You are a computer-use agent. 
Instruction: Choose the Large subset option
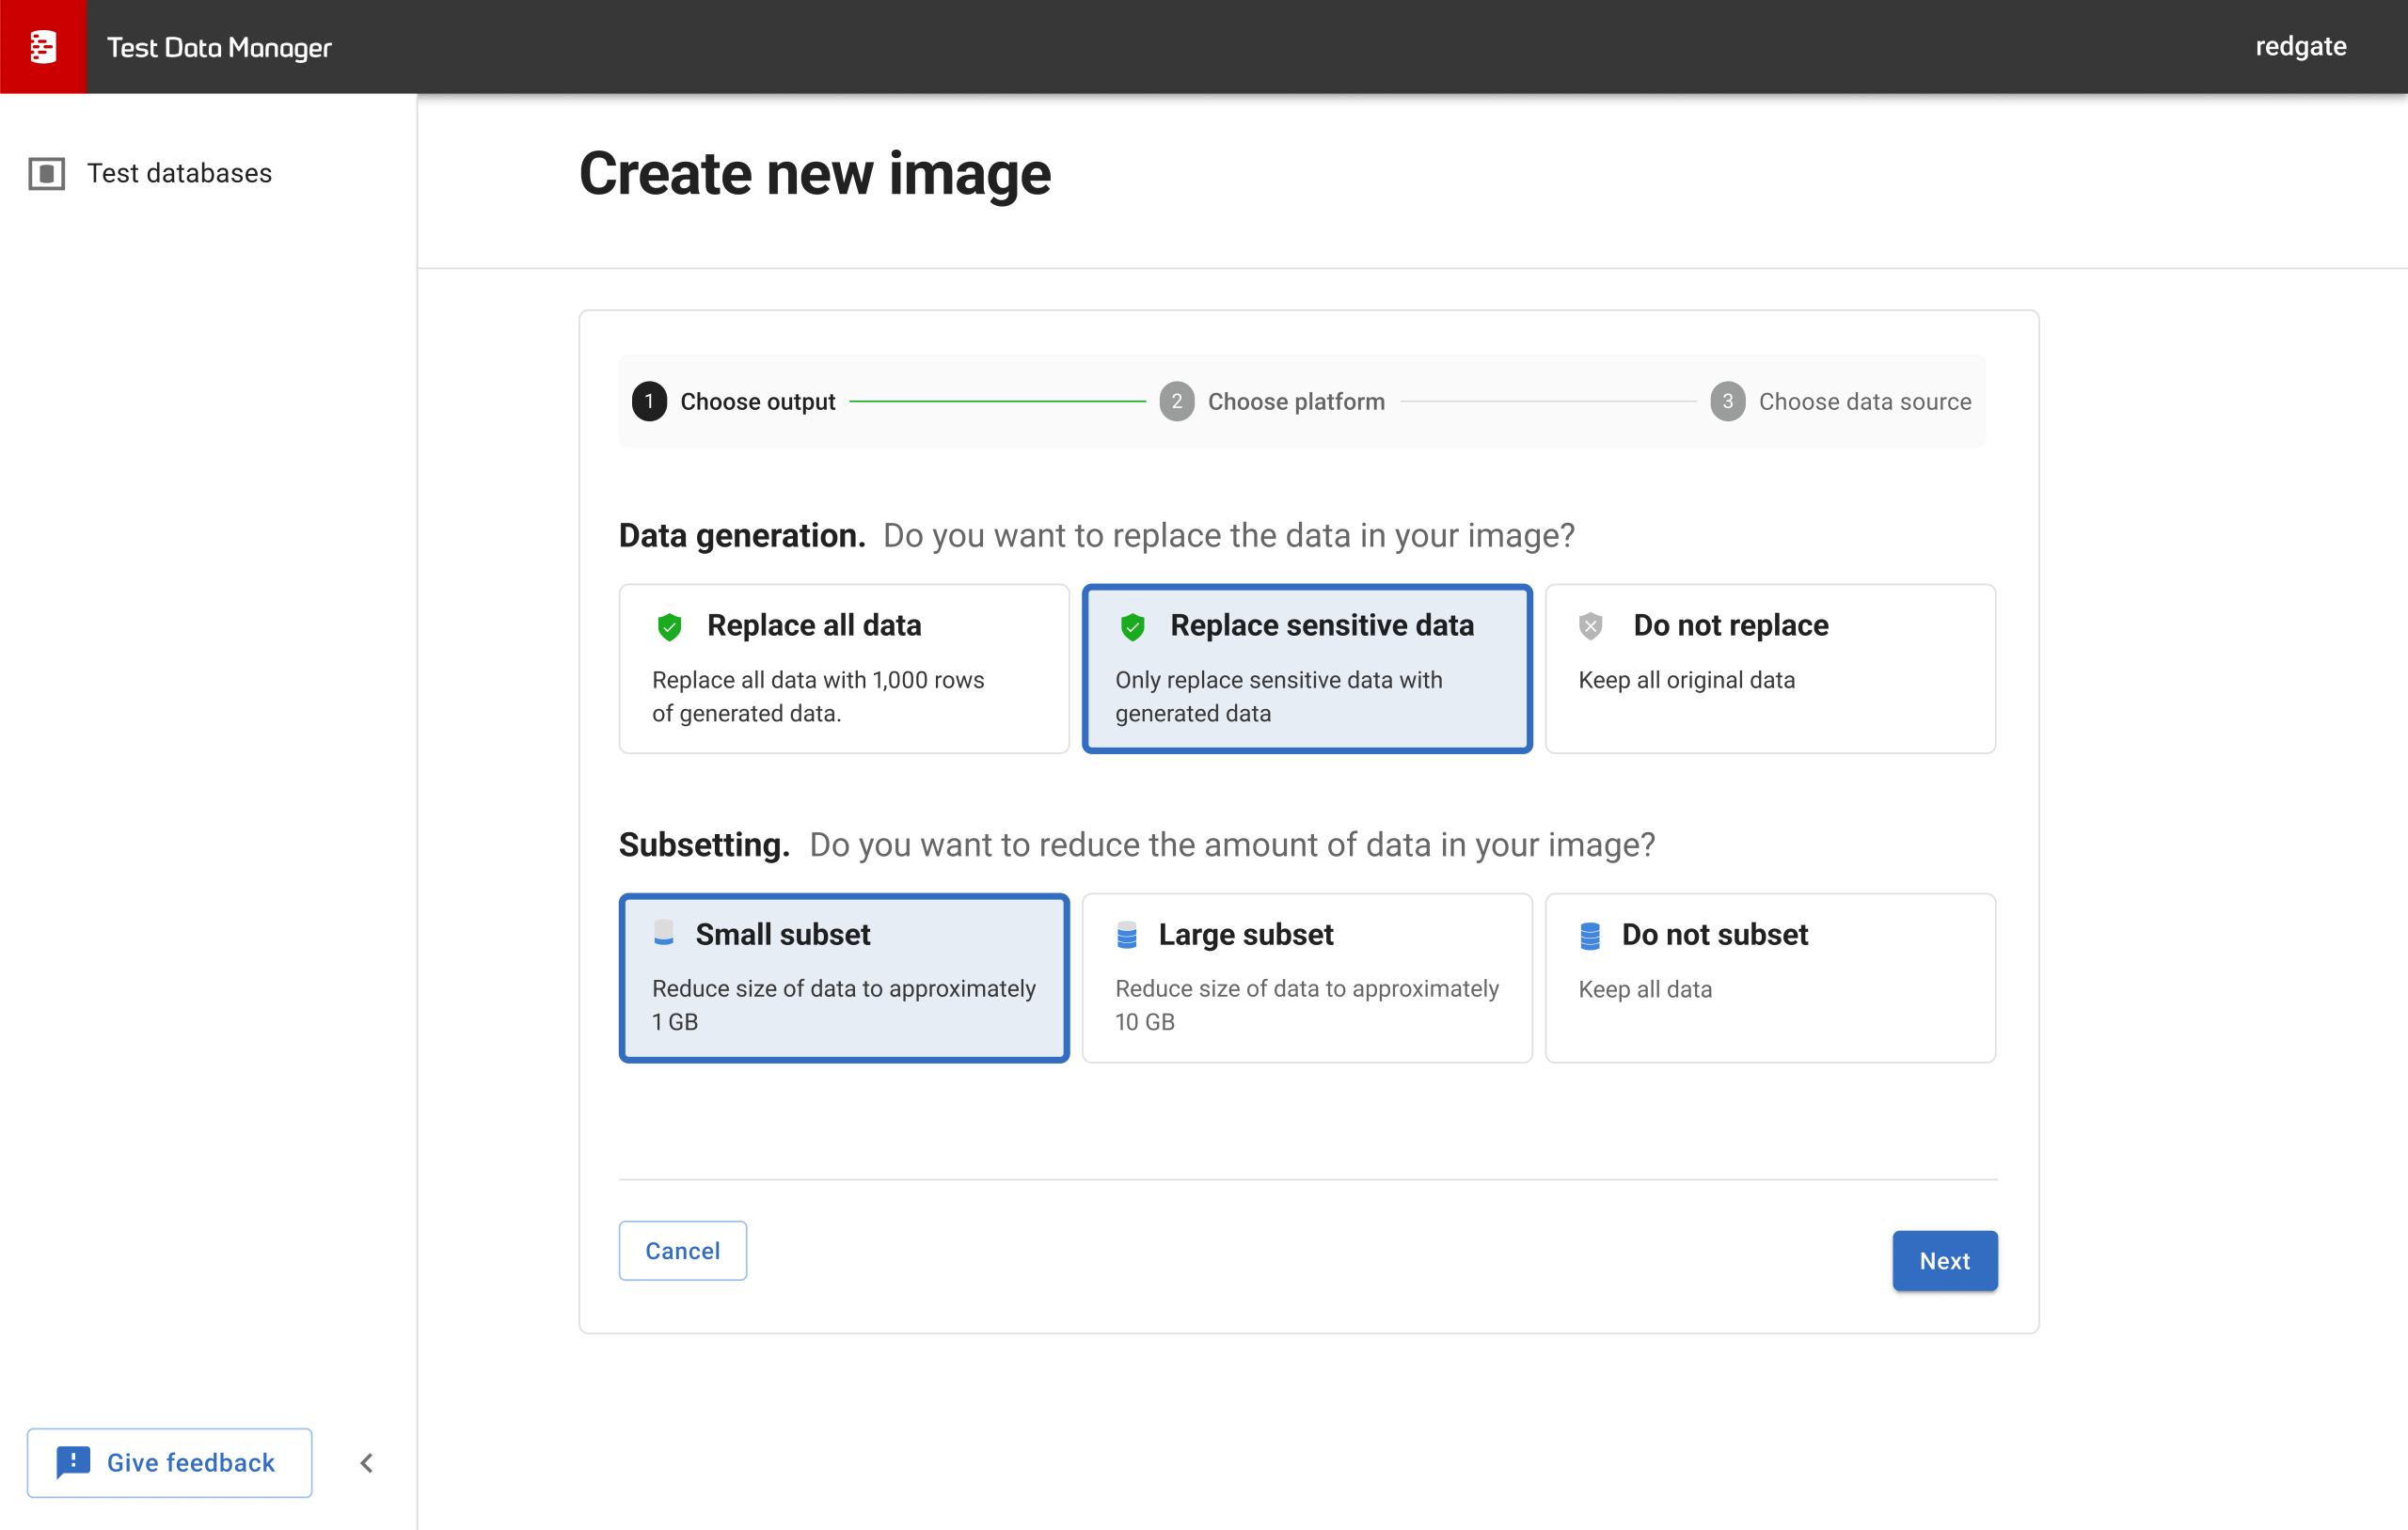point(1307,977)
